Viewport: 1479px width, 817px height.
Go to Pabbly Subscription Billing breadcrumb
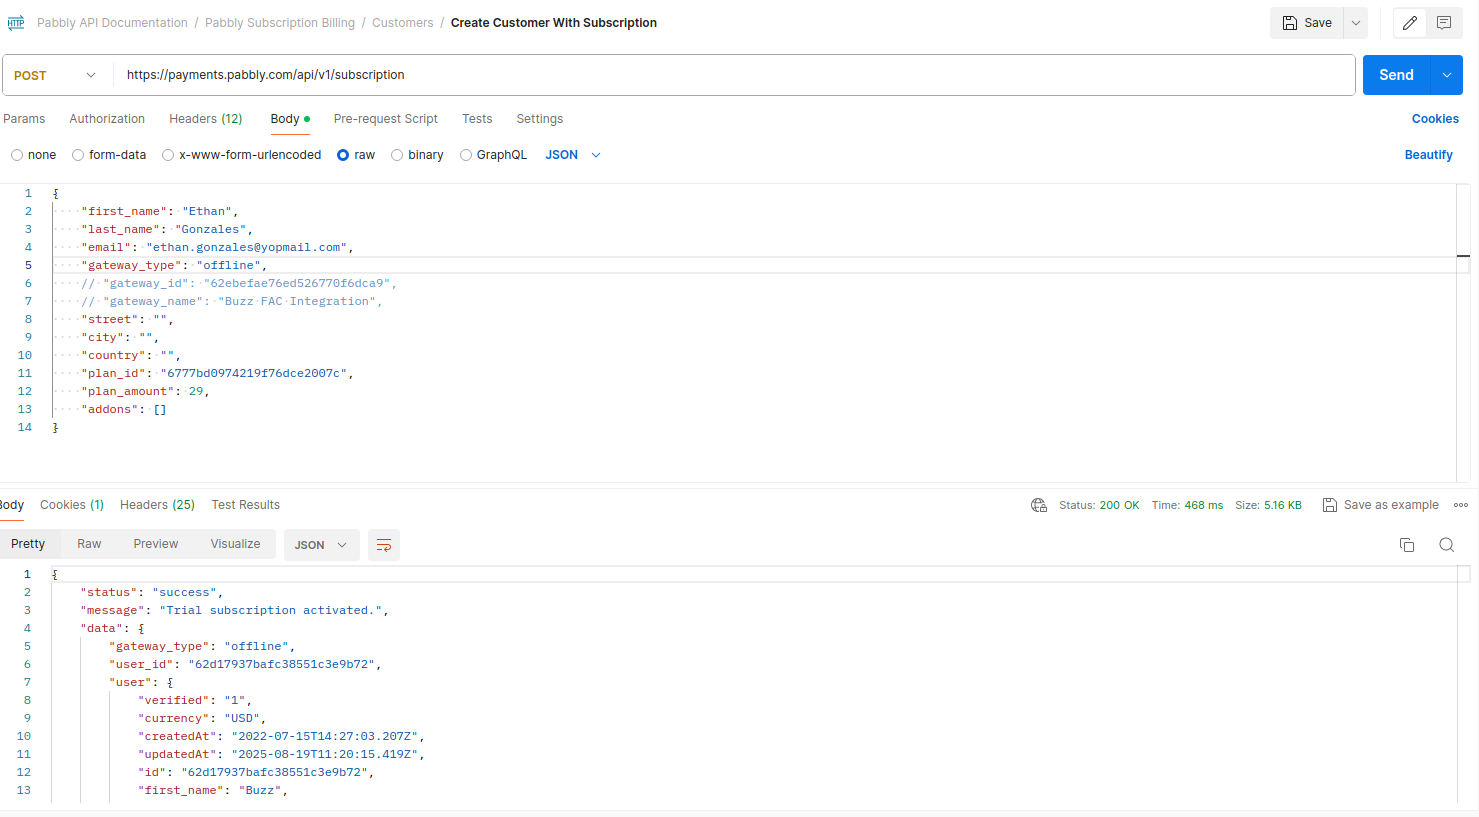(280, 23)
